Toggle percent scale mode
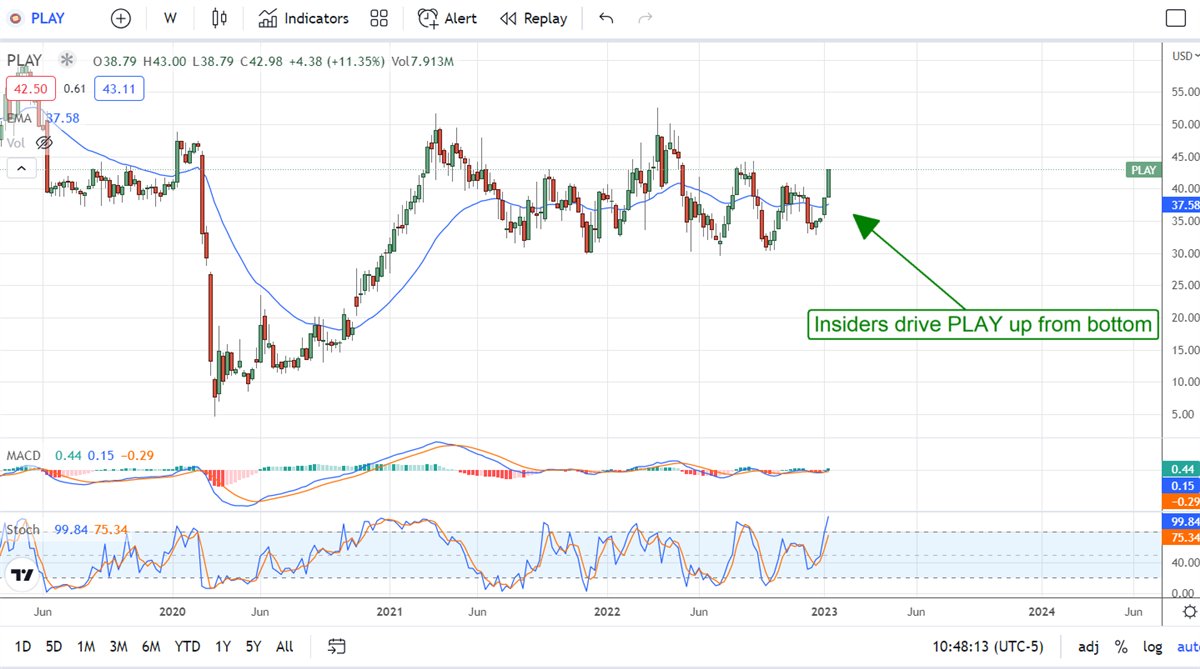 tap(1121, 647)
